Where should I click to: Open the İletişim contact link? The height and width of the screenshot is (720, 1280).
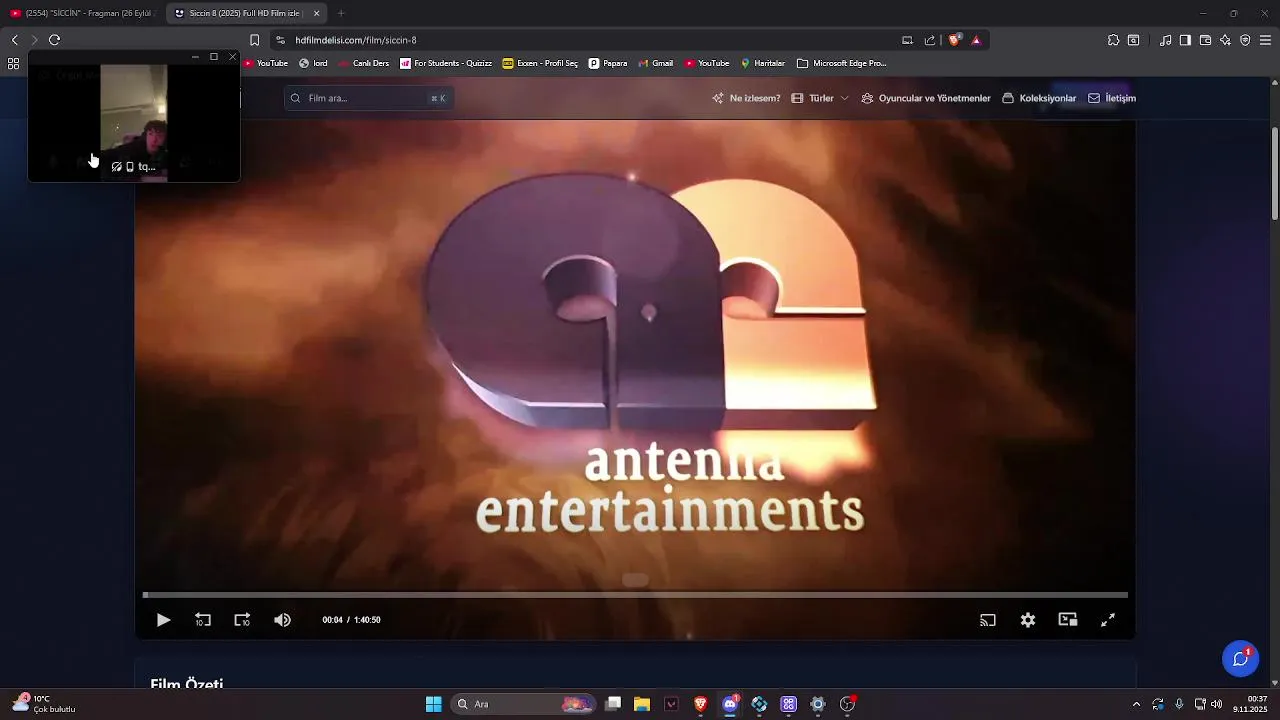point(1112,98)
